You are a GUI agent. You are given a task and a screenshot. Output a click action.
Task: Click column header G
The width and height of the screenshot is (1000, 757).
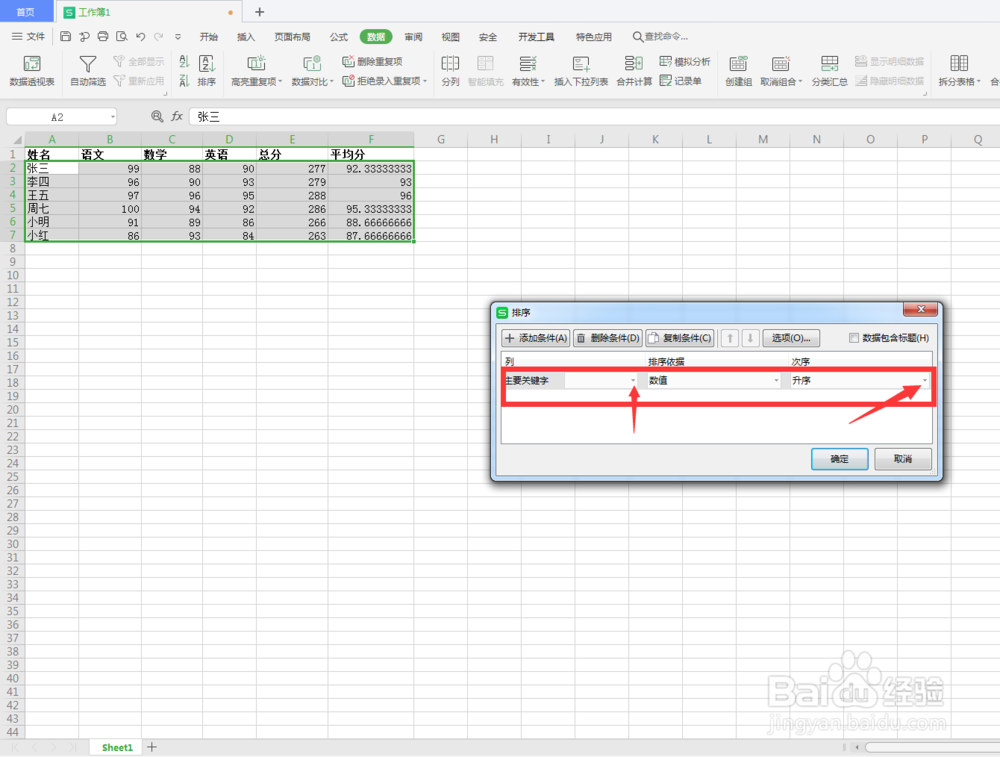click(x=441, y=139)
